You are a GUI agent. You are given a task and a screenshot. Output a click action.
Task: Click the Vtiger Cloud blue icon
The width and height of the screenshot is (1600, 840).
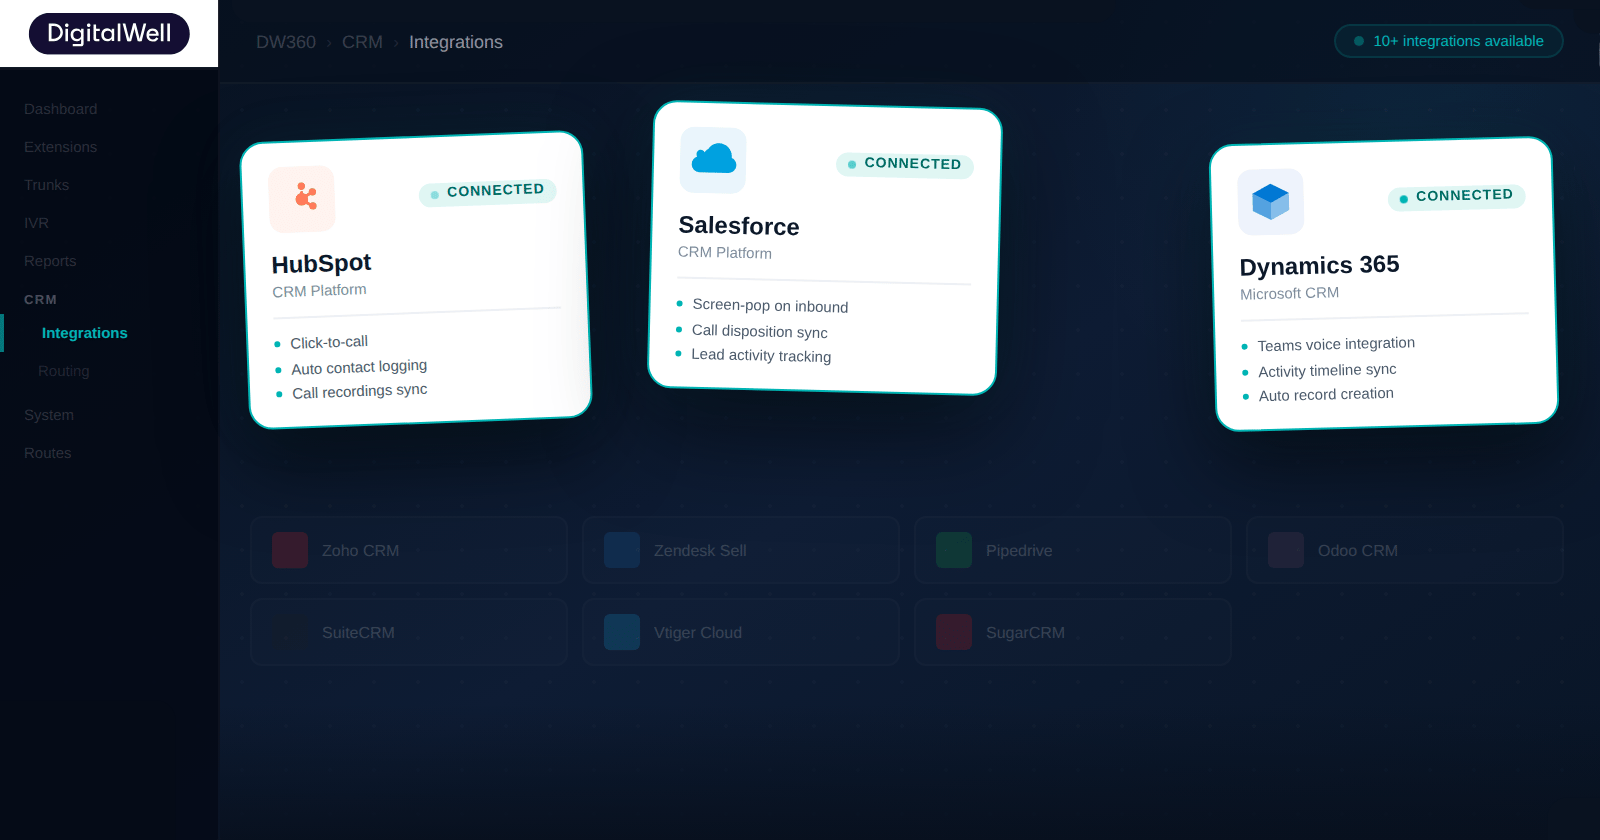click(622, 632)
